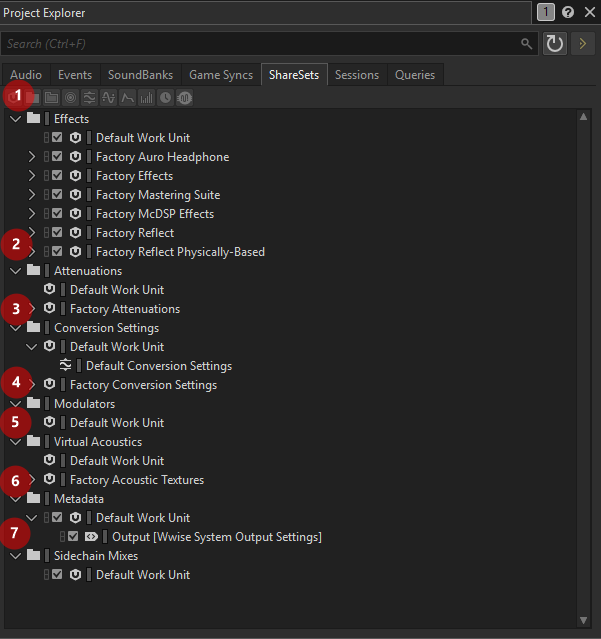
Task: Toggle the Factory McDSP Effects checkbox
Action: tap(57, 213)
